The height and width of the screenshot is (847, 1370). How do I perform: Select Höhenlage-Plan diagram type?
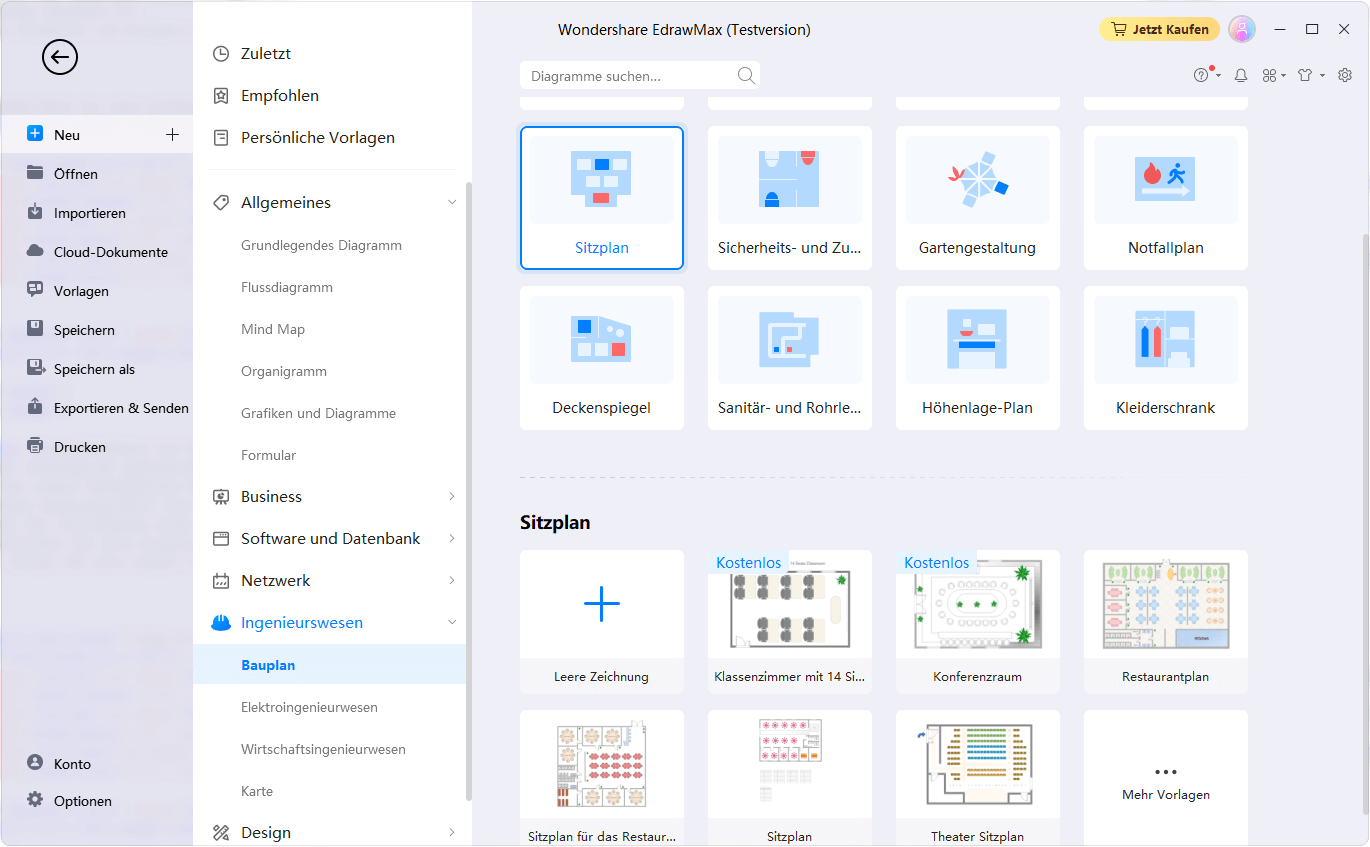click(x=978, y=358)
